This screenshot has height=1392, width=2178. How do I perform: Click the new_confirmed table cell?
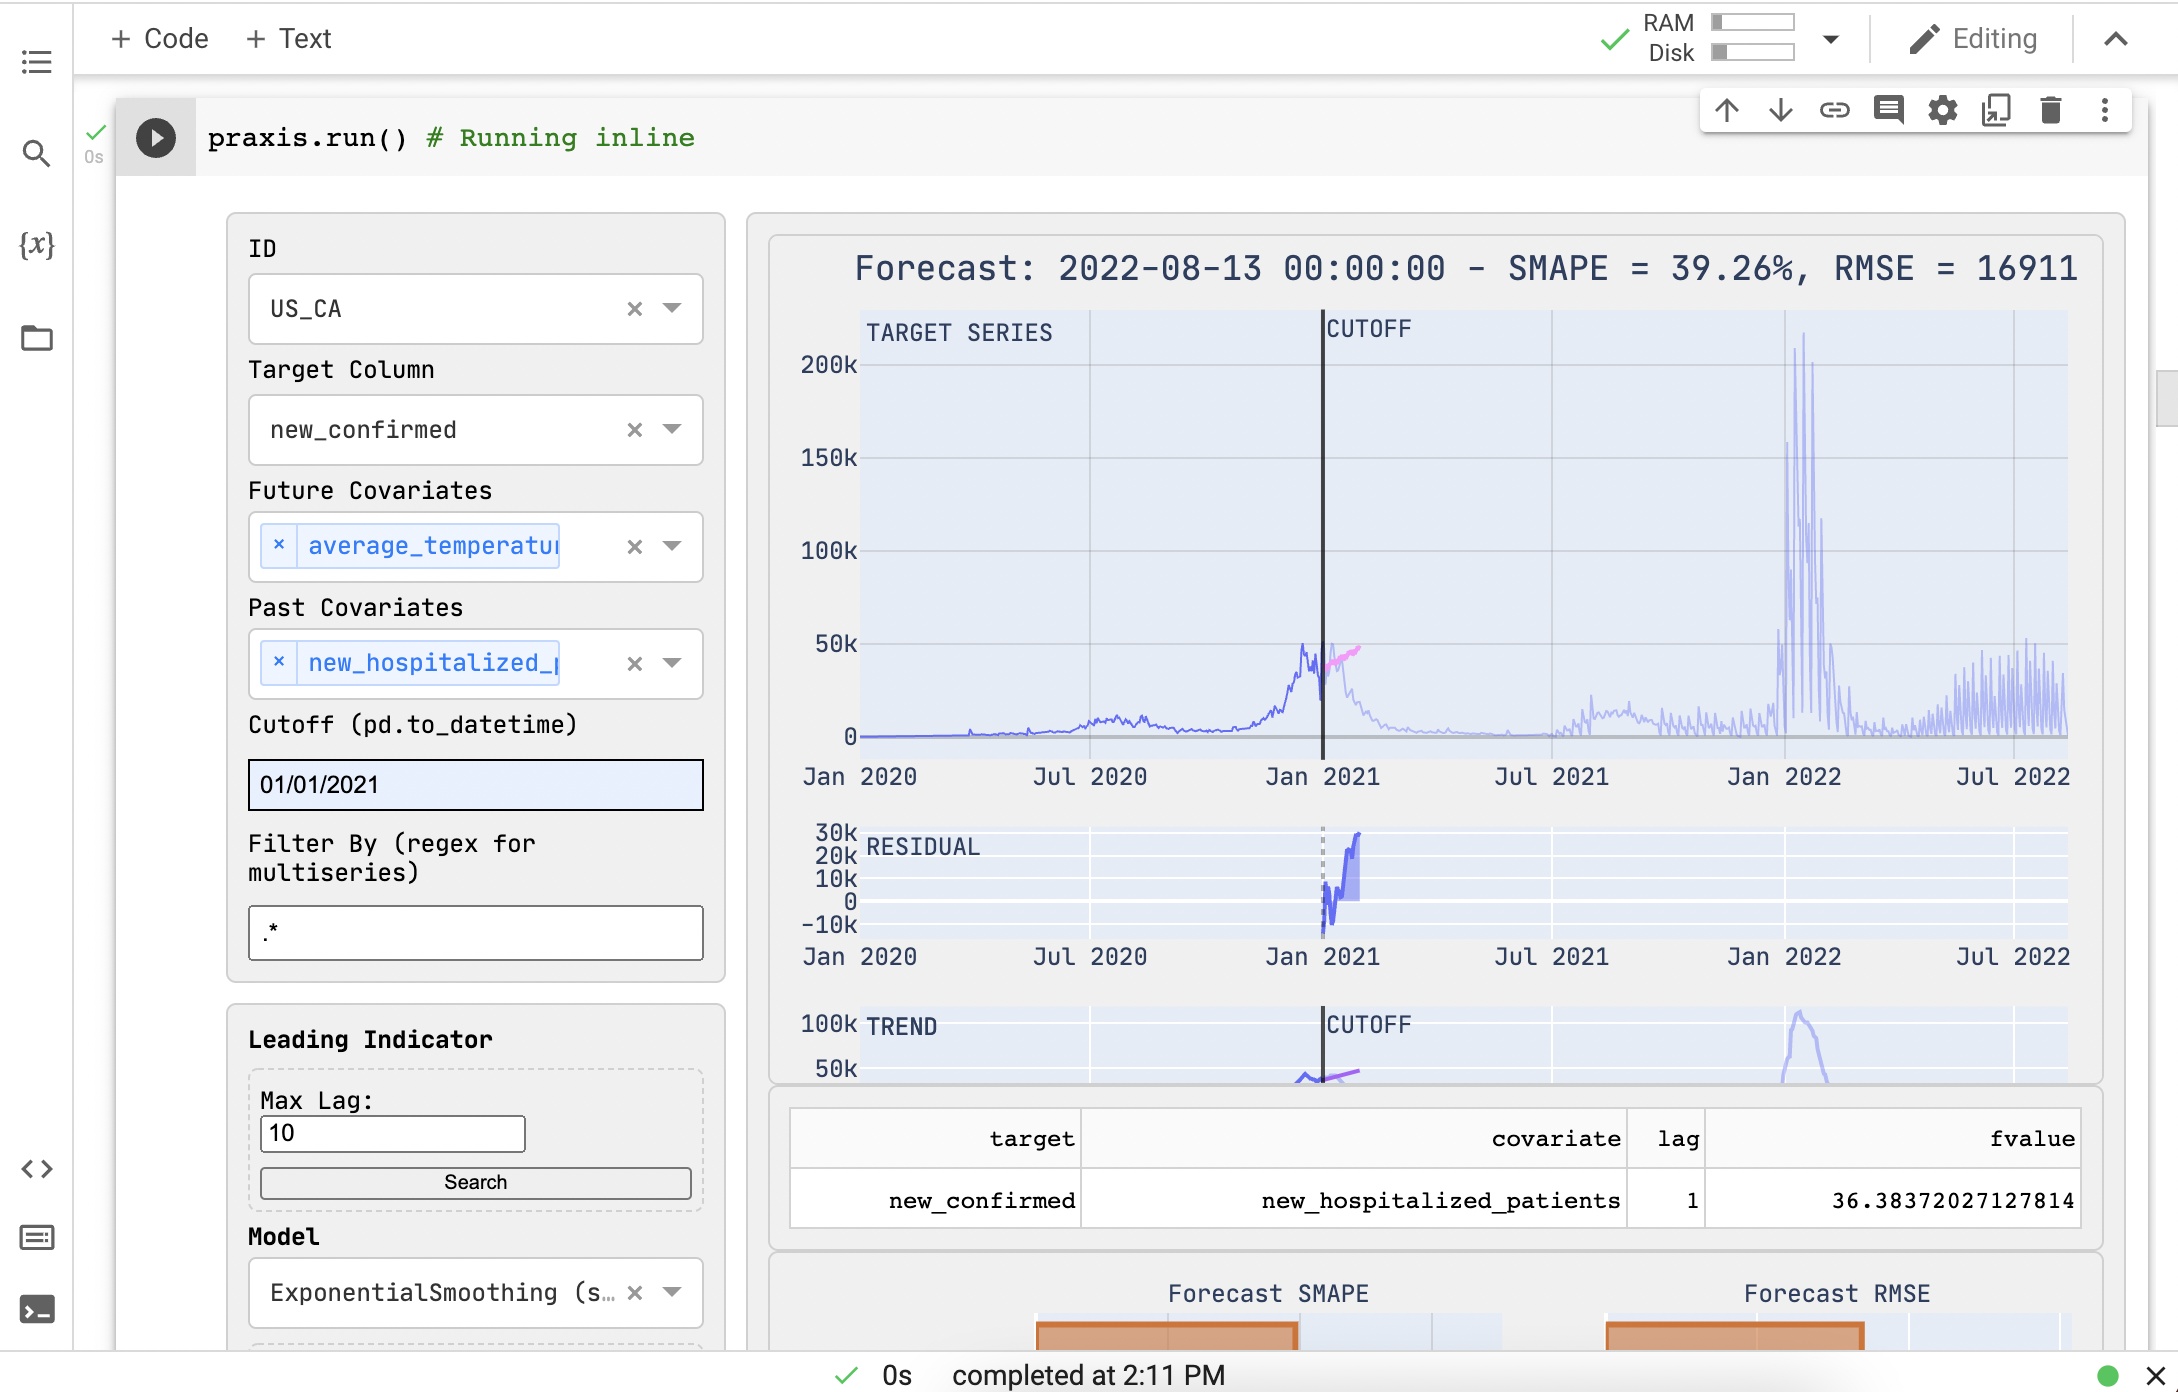[935, 1200]
